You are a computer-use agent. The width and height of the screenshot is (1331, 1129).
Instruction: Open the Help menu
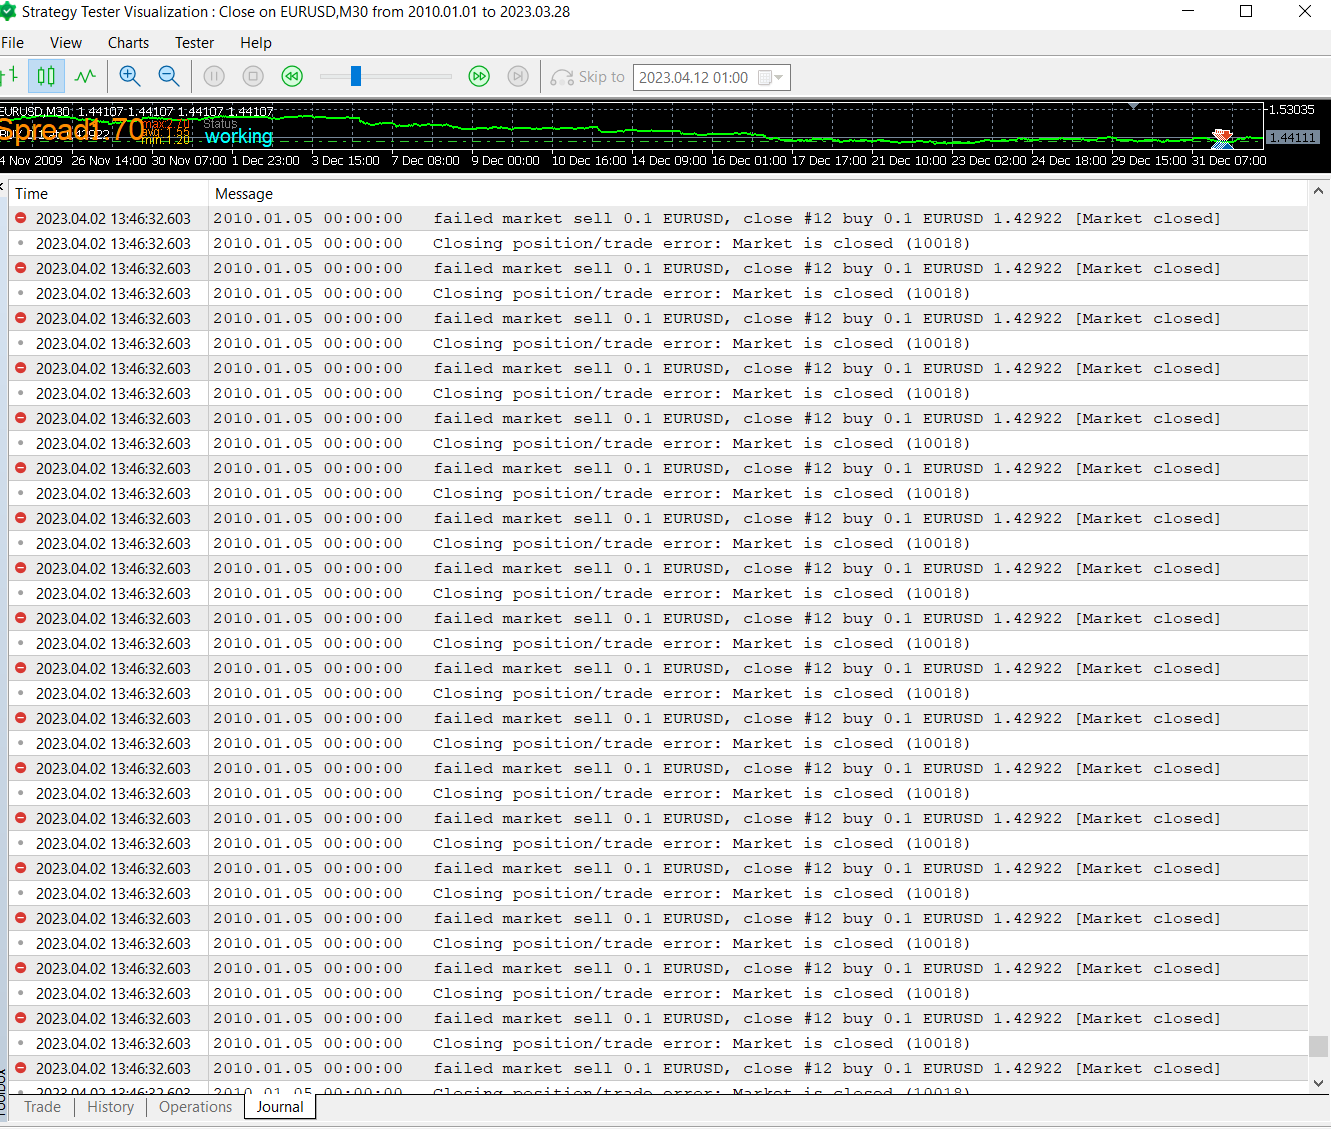[256, 43]
